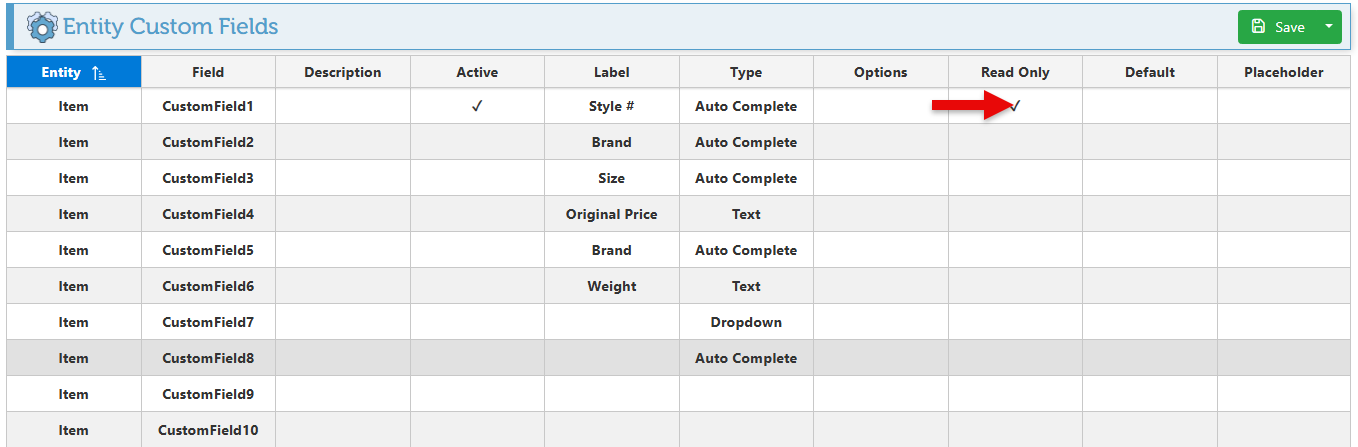Image resolution: width=1358 pixels, height=447 pixels.
Task: Select Auto Complete type in CustomField8 row
Action: [x=746, y=358]
